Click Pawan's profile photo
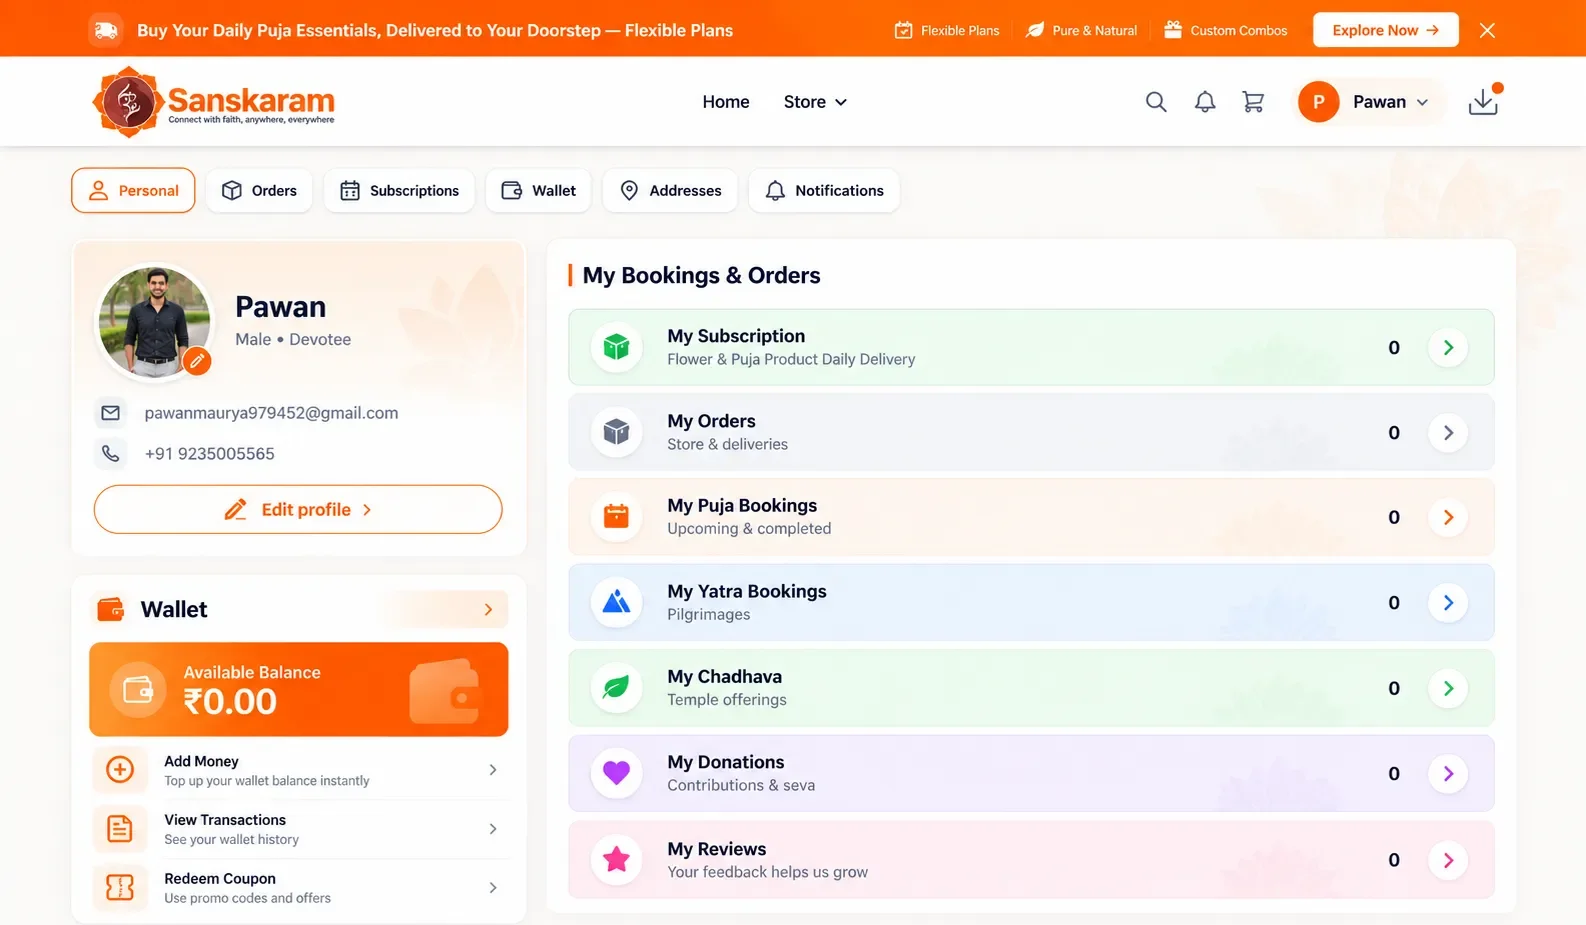The image size is (1586, 925). click(154, 322)
